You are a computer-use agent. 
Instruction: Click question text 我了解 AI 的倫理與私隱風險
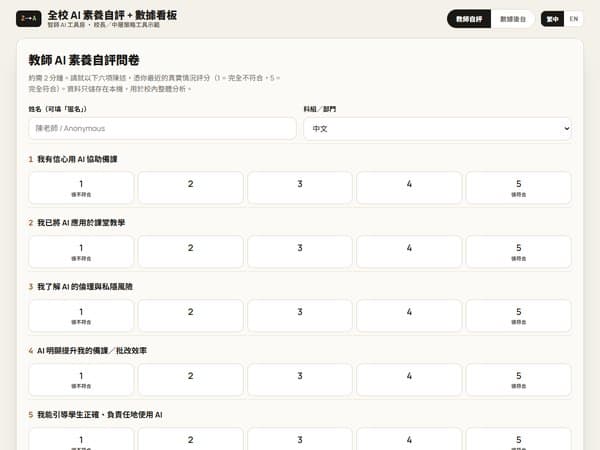pos(85,287)
